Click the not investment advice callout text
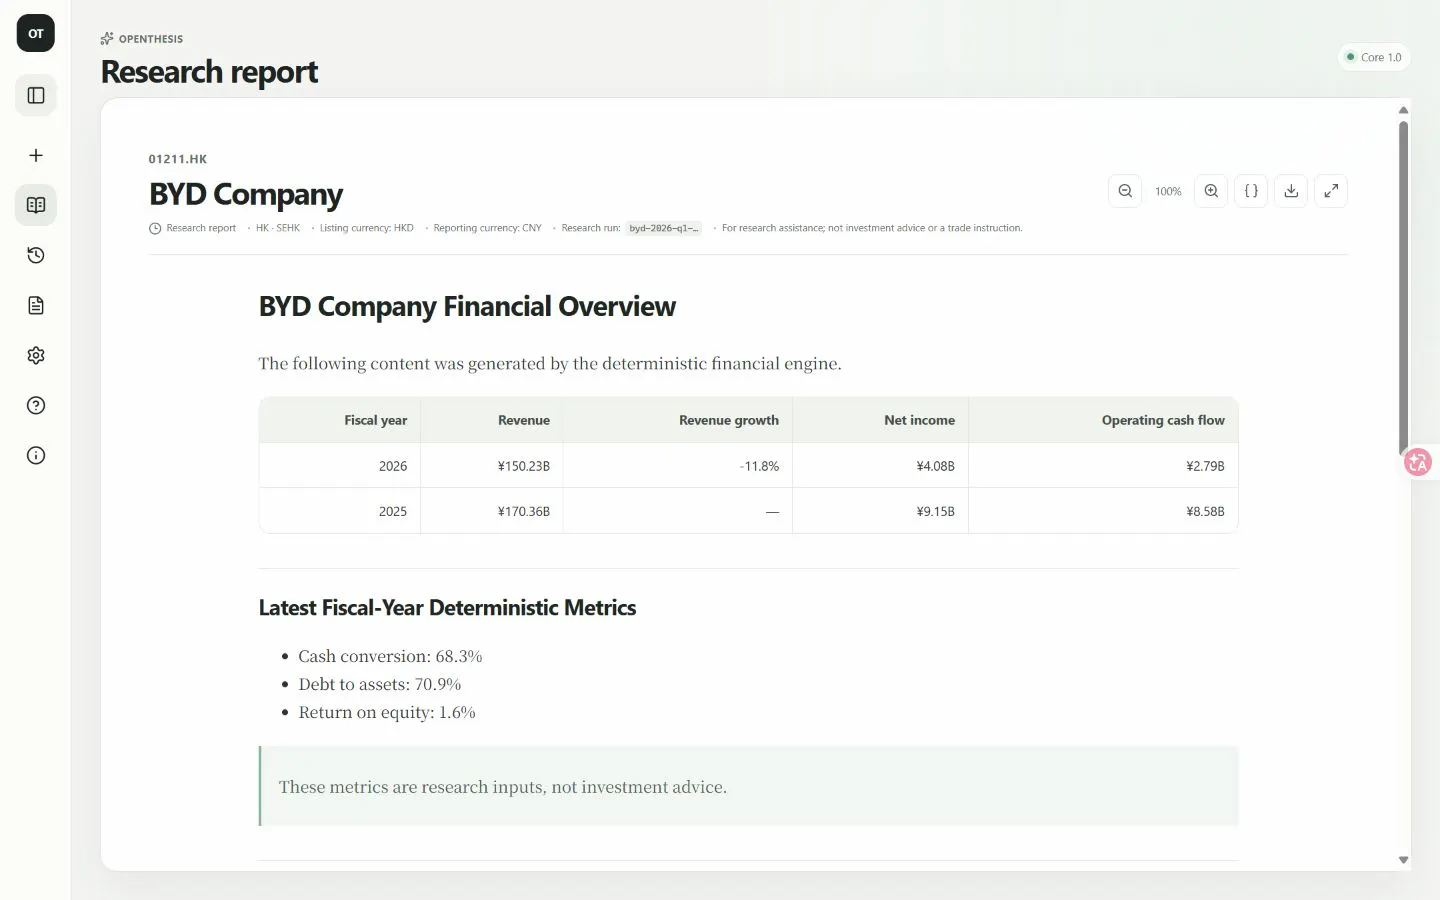This screenshot has height=900, width=1440. 502,787
